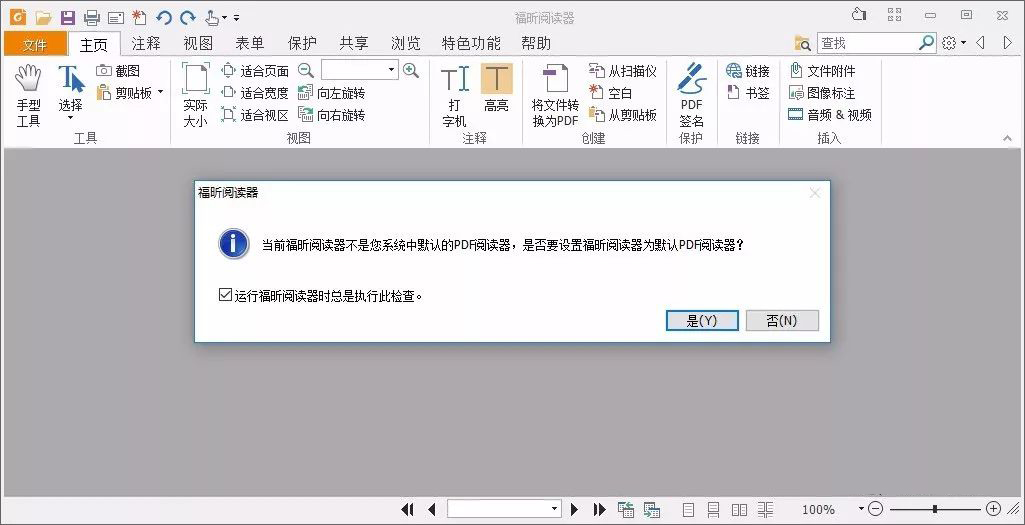Open the 100% zoom dropdown arrow
The width and height of the screenshot is (1025, 525).
tap(861, 509)
